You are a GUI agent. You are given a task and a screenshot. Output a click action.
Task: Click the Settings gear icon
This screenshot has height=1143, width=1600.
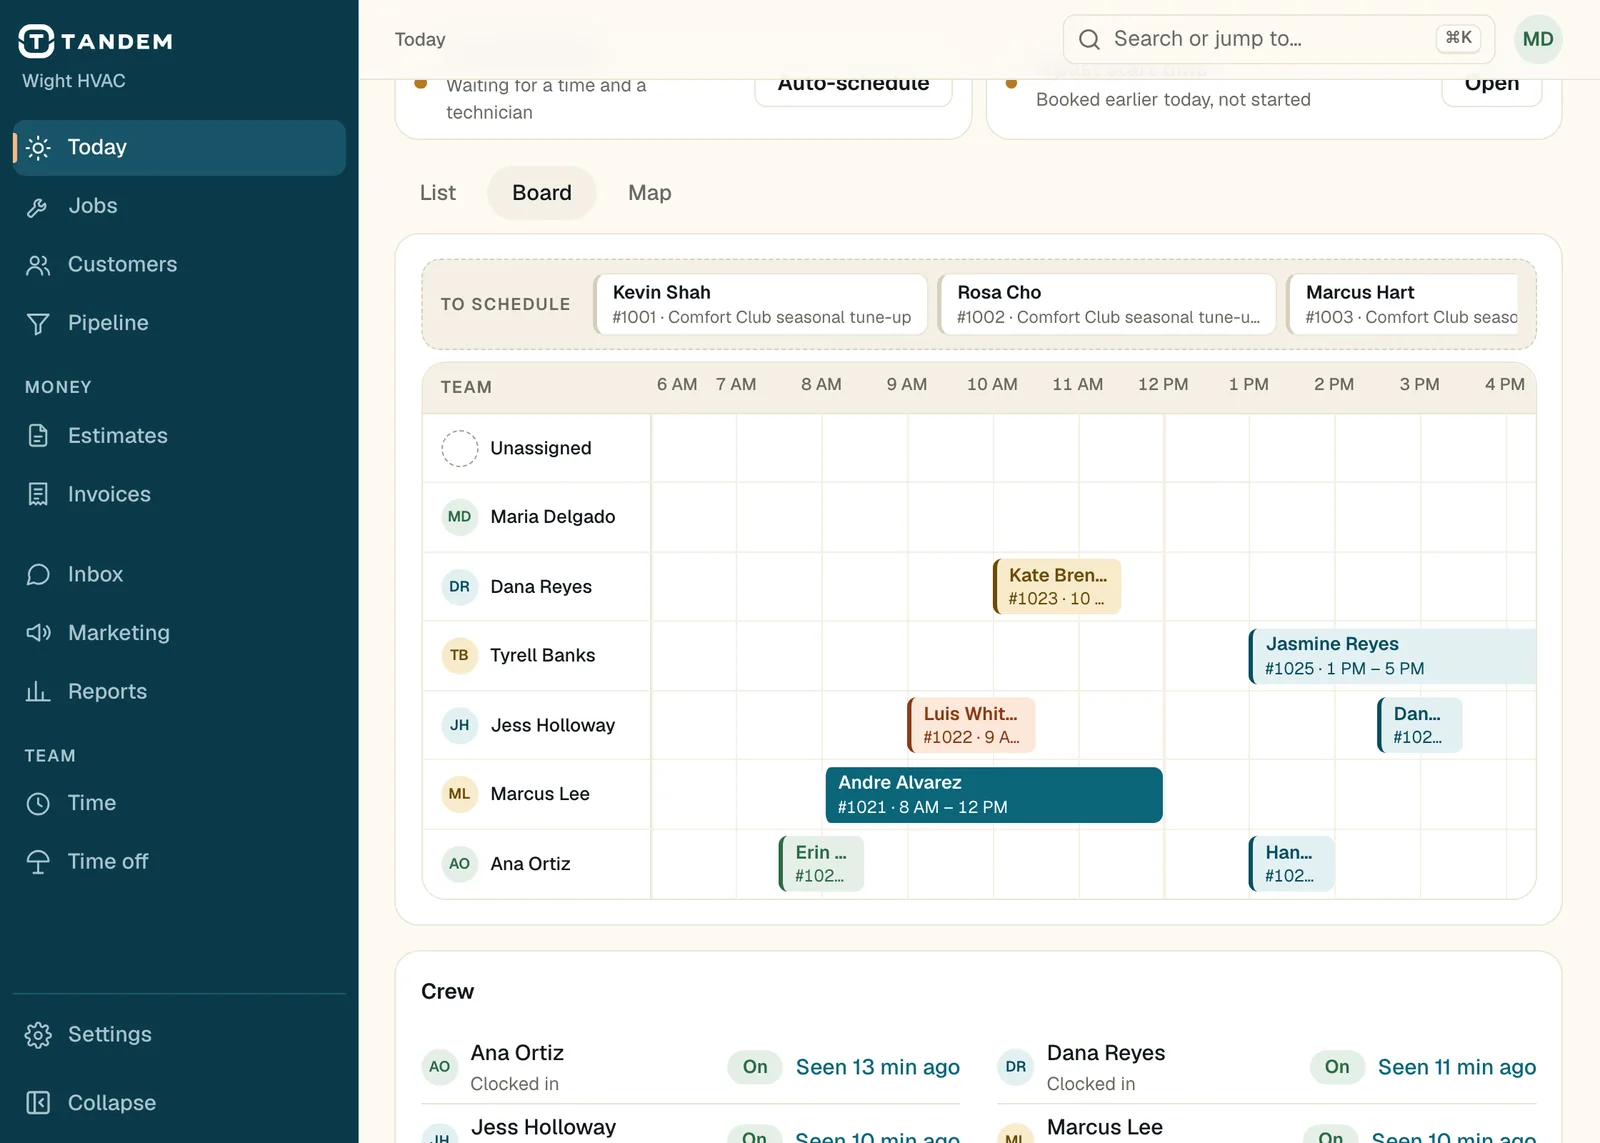click(38, 1035)
